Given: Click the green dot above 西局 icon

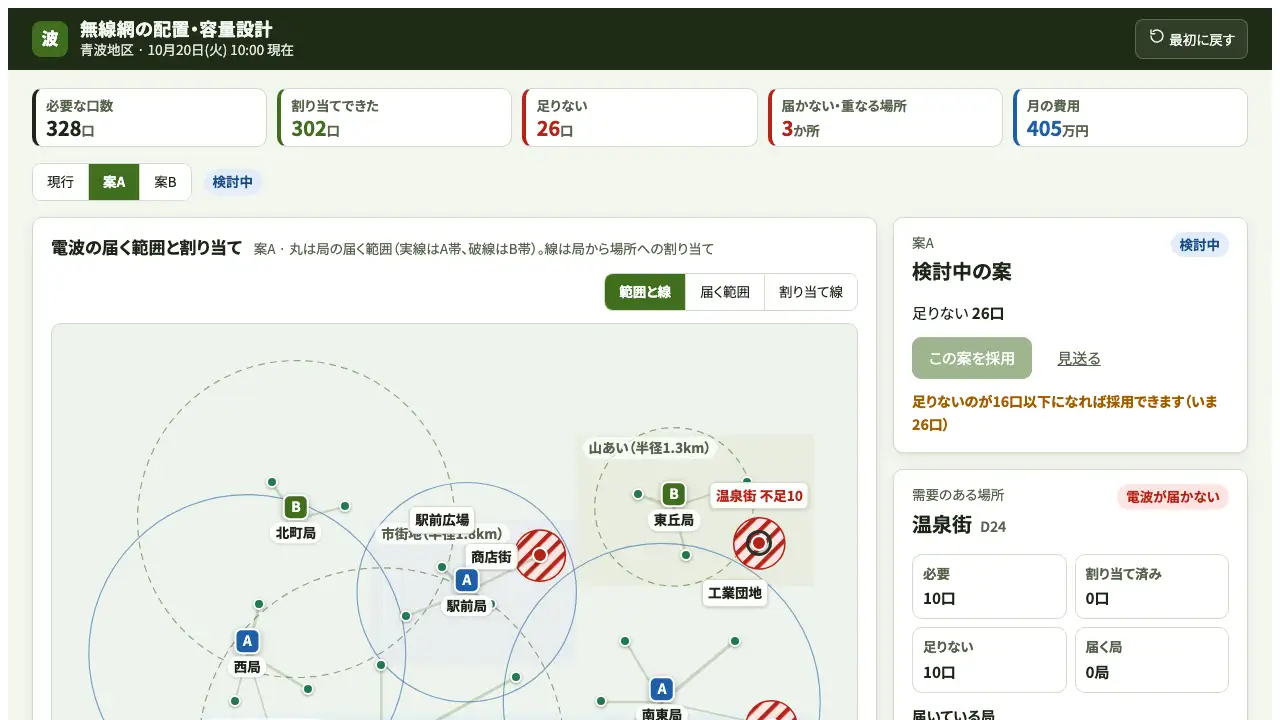Looking at the screenshot, I should 259,604.
